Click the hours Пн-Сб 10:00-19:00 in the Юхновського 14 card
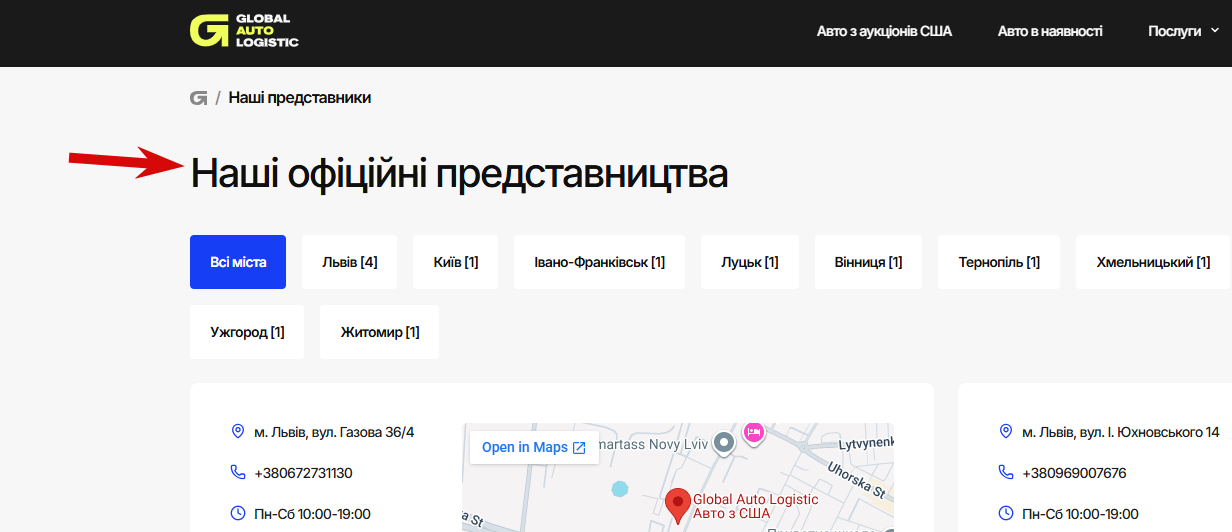1232x532 pixels. (1080, 514)
